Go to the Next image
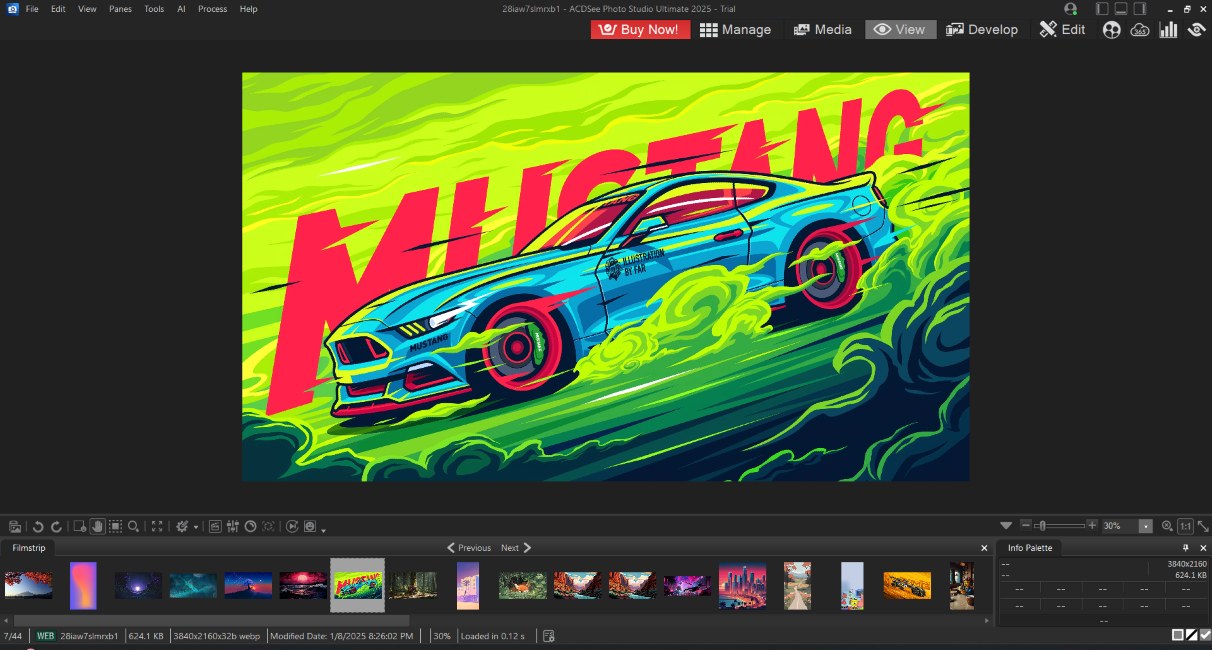1212x650 pixels. 512,547
